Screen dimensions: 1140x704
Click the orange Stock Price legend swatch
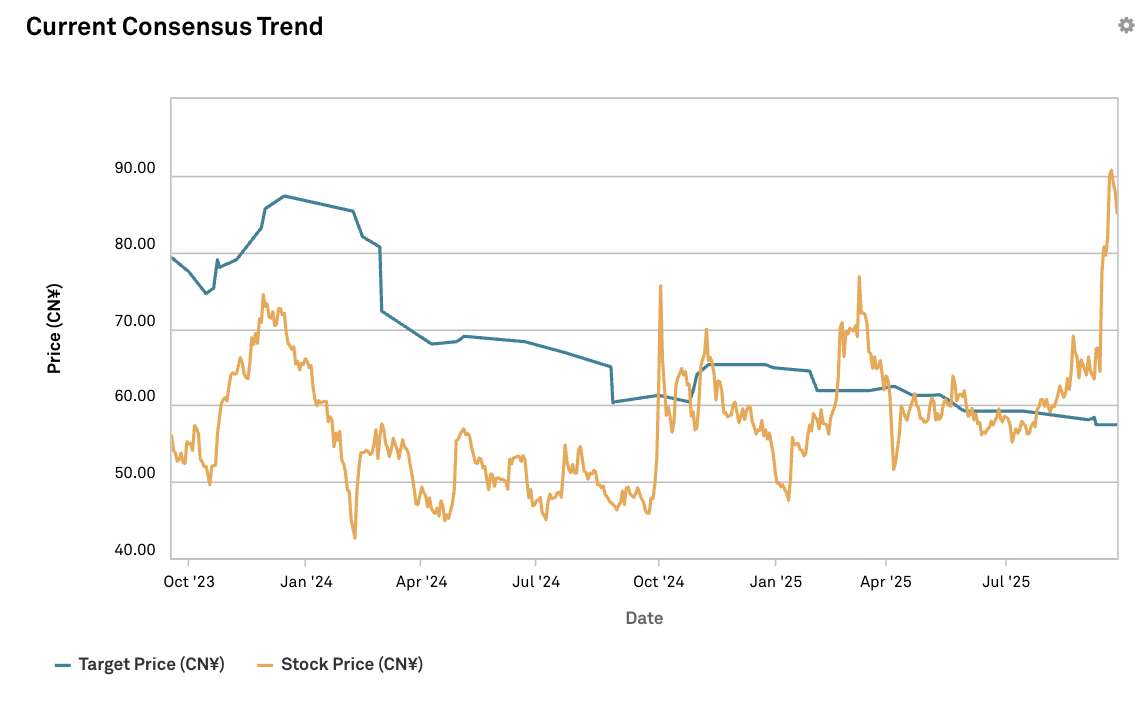pos(265,665)
